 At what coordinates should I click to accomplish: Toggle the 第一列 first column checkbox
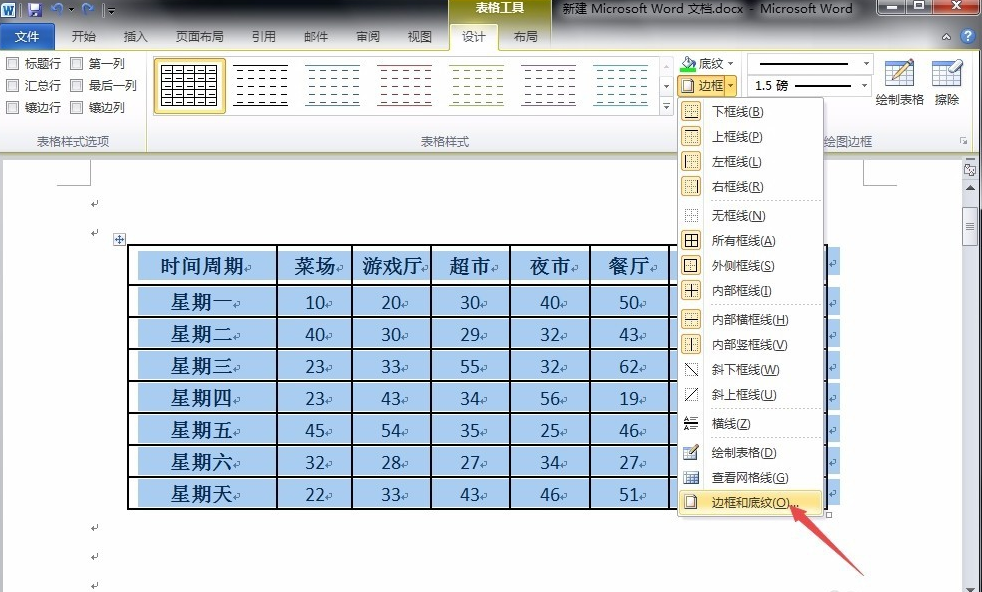[76, 63]
